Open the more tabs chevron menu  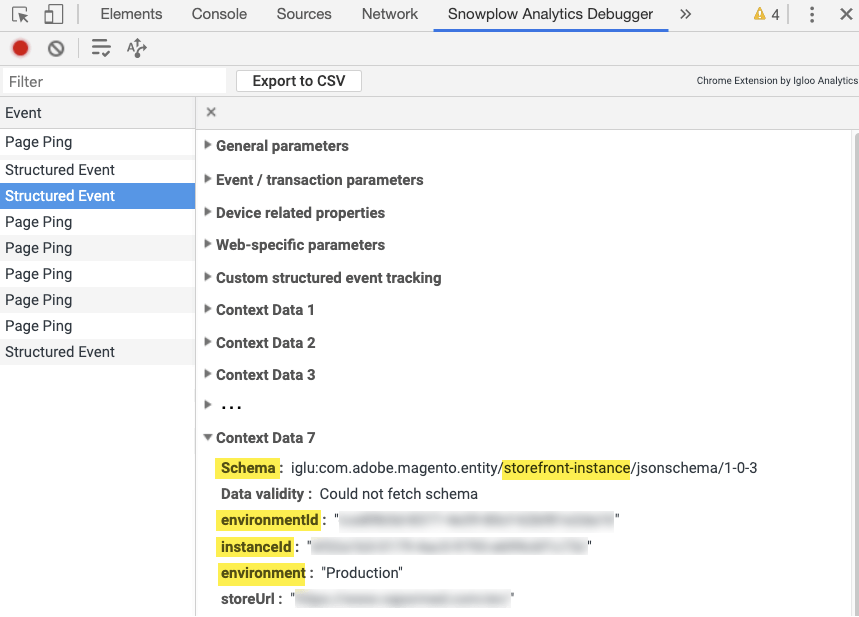[685, 14]
